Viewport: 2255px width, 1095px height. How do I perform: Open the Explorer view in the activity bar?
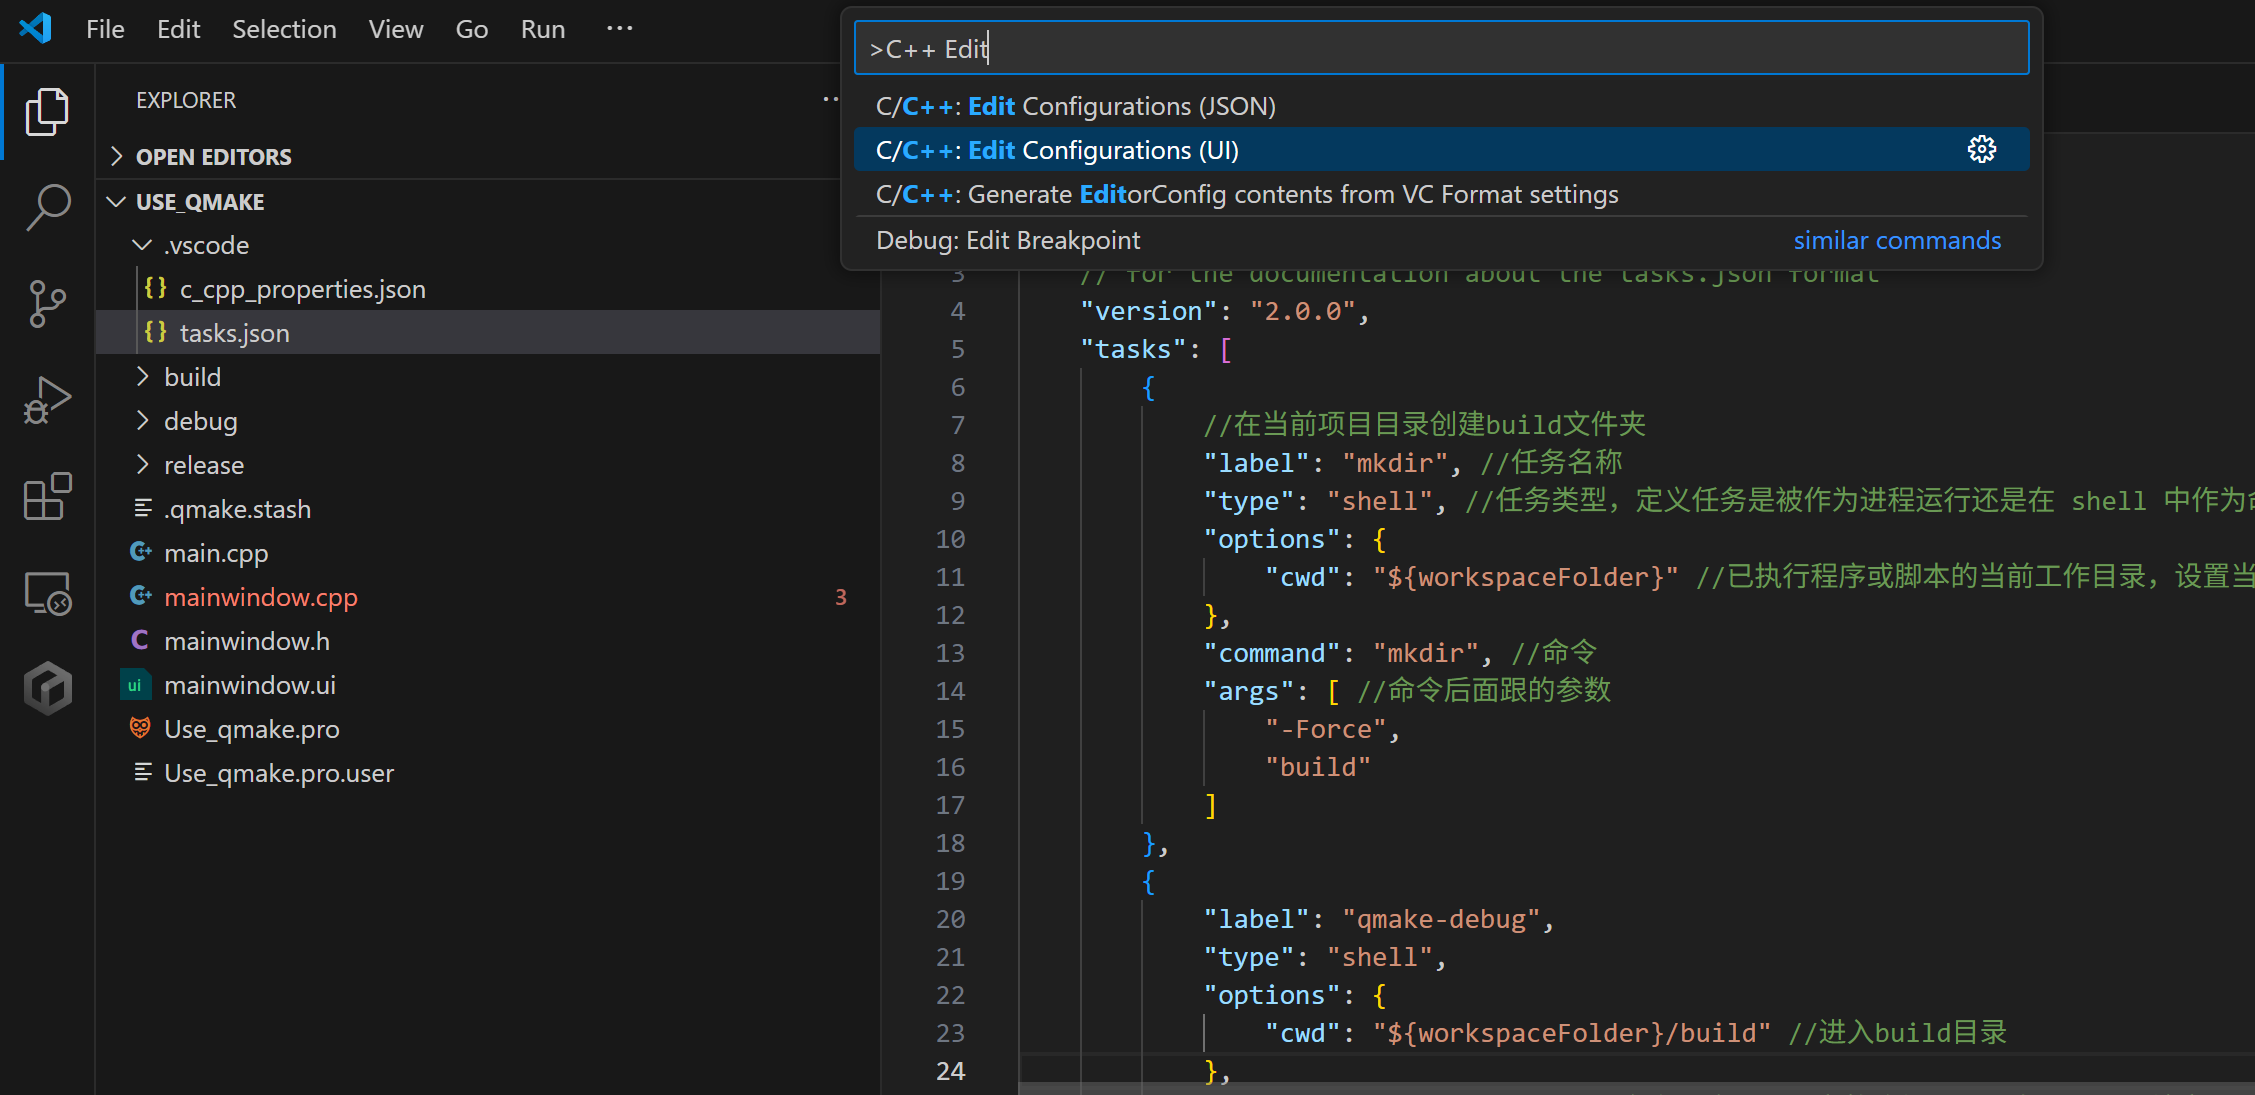click(47, 111)
